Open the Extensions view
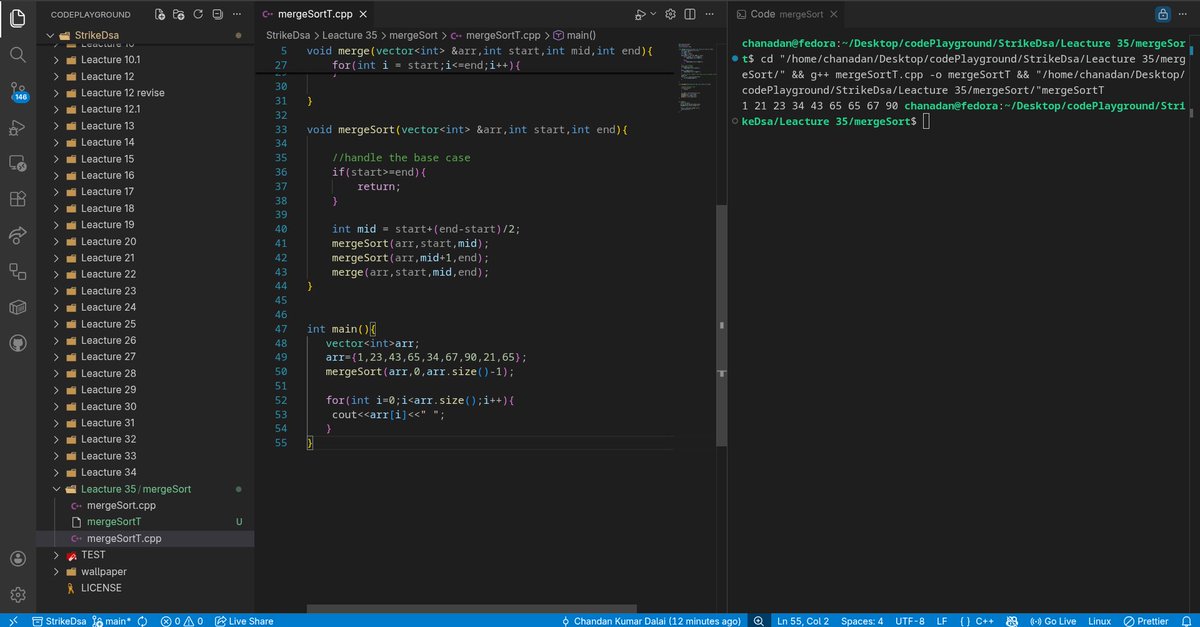1200x627 pixels. [x=17, y=199]
